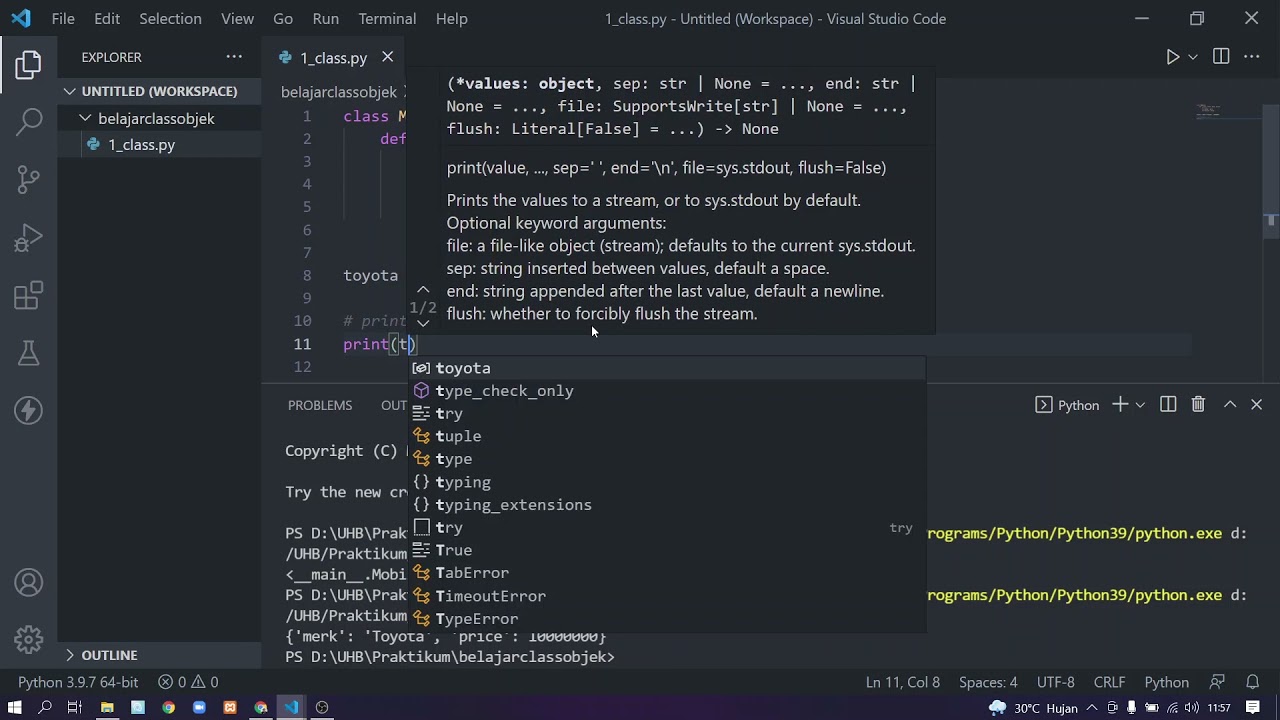The height and width of the screenshot is (720, 1280).
Task: Open the Python terminal profile label
Action: [1067, 405]
